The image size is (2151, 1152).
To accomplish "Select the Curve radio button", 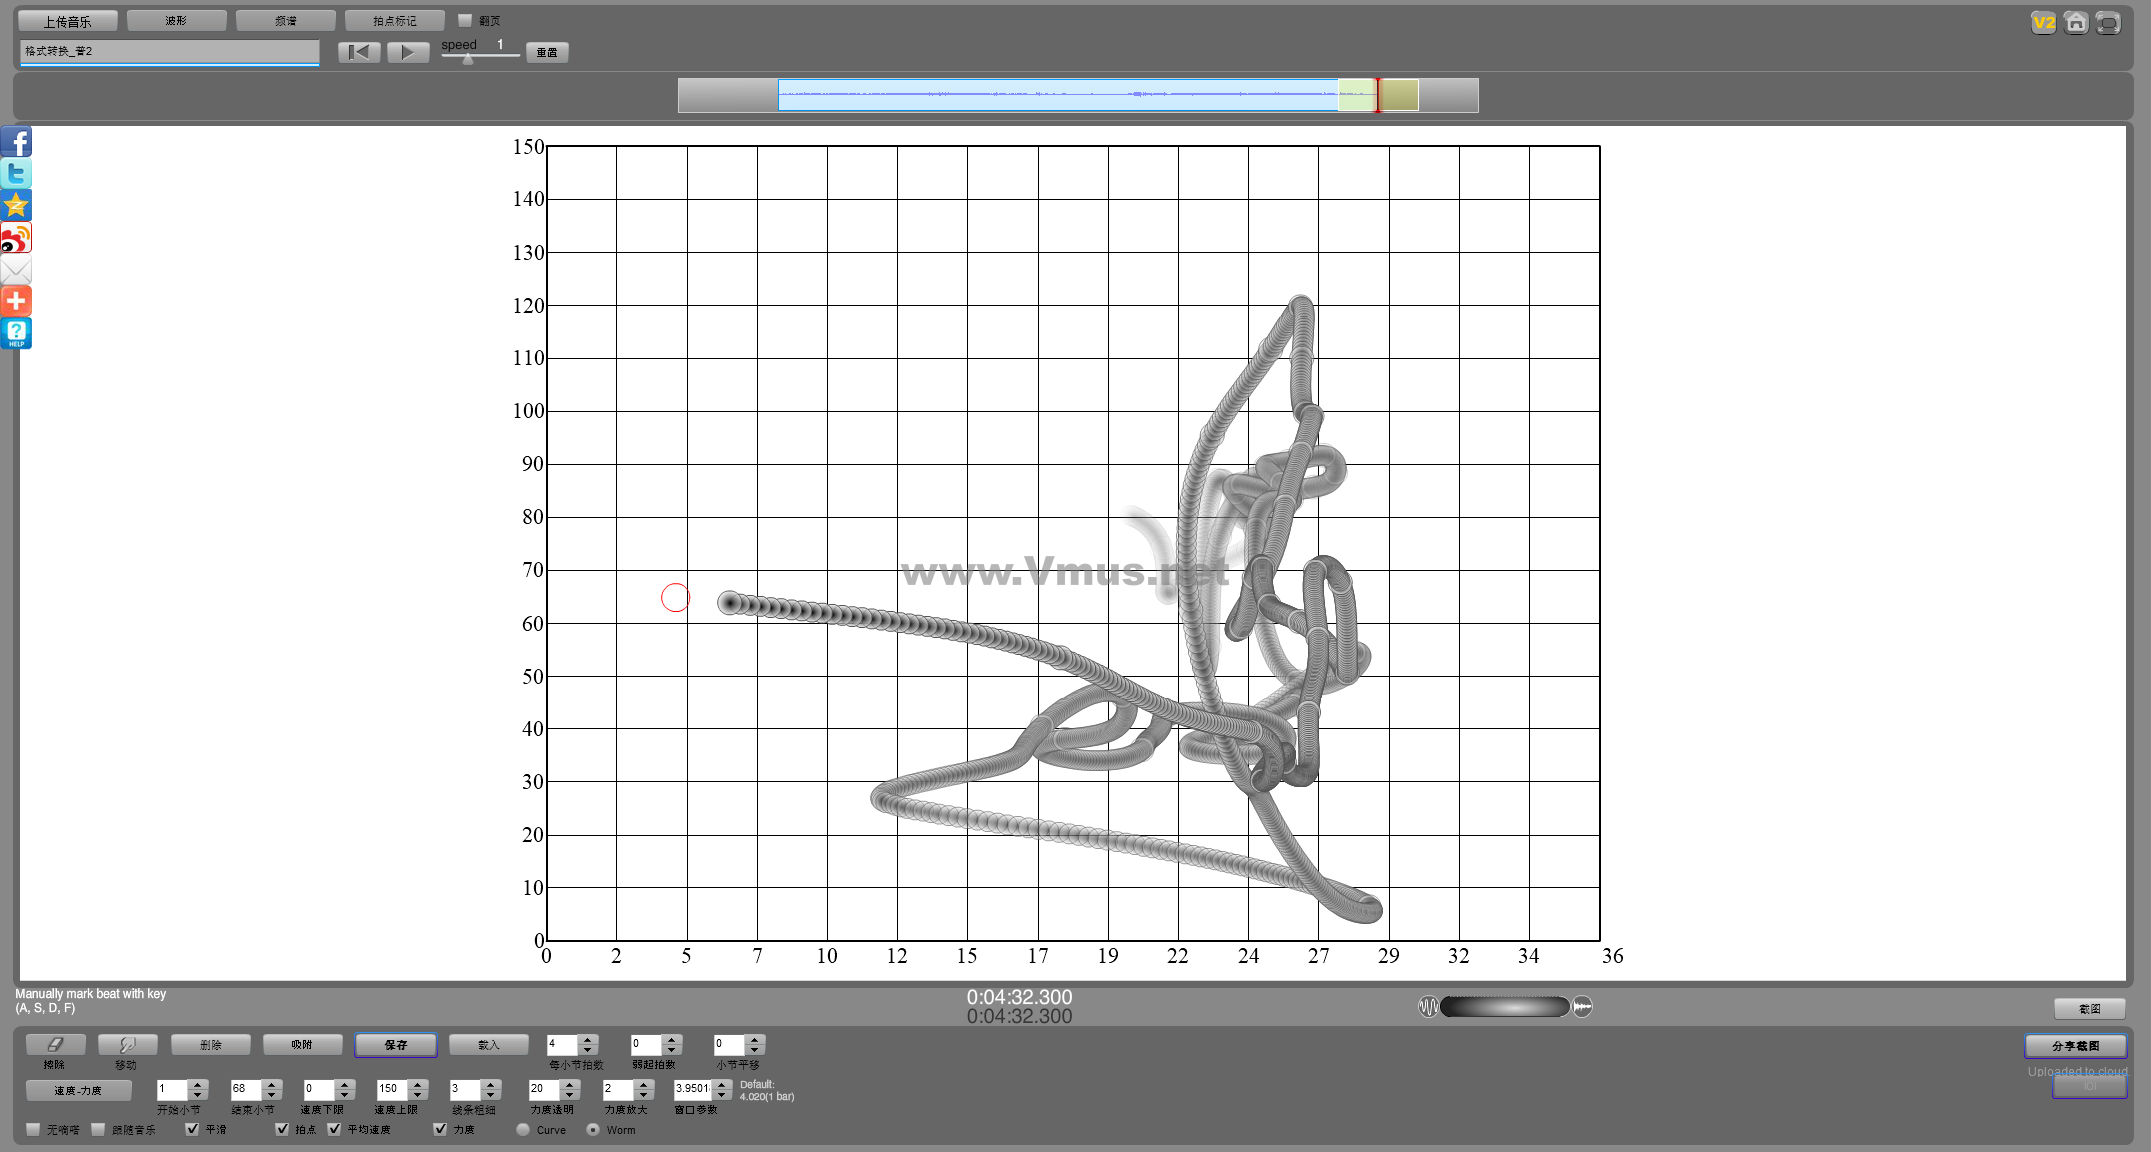I will pos(523,1130).
